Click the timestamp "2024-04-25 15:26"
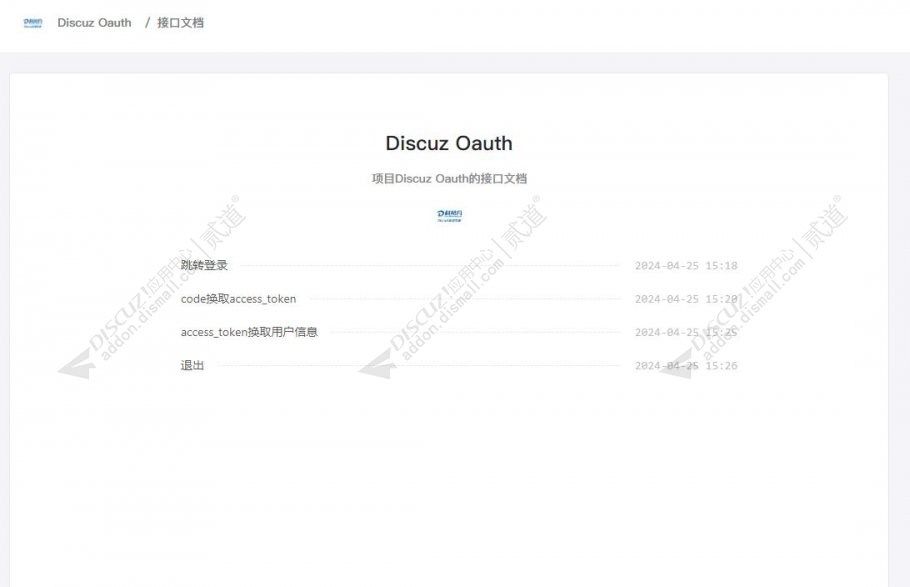This screenshot has height=587, width=910. pyautogui.click(x=687, y=364)
